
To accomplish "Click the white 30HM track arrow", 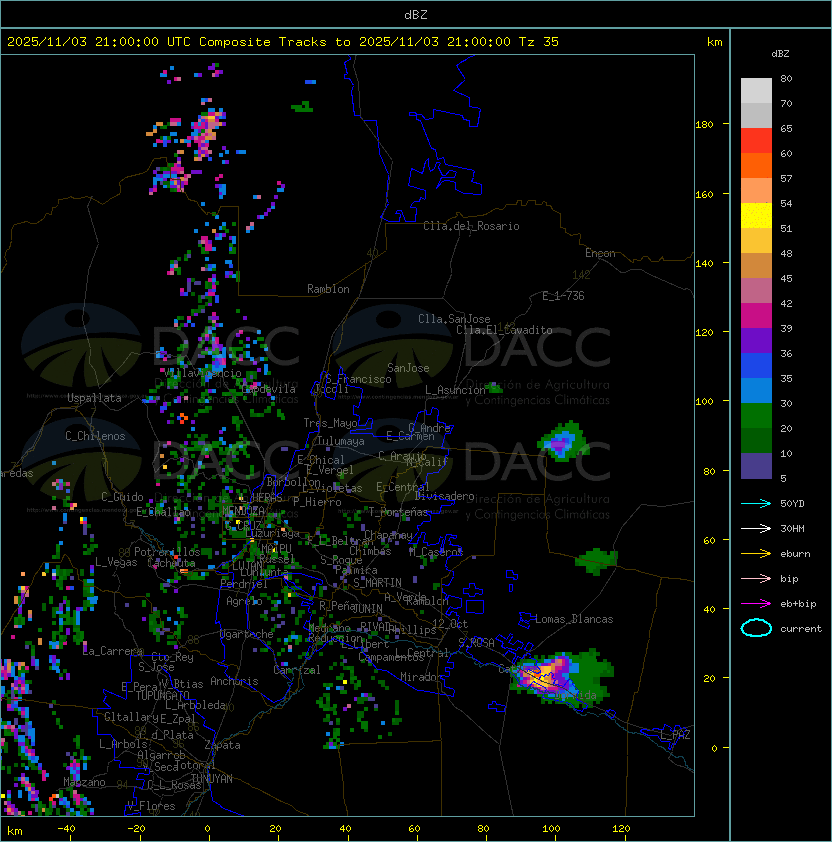I will tap(756, 528).
